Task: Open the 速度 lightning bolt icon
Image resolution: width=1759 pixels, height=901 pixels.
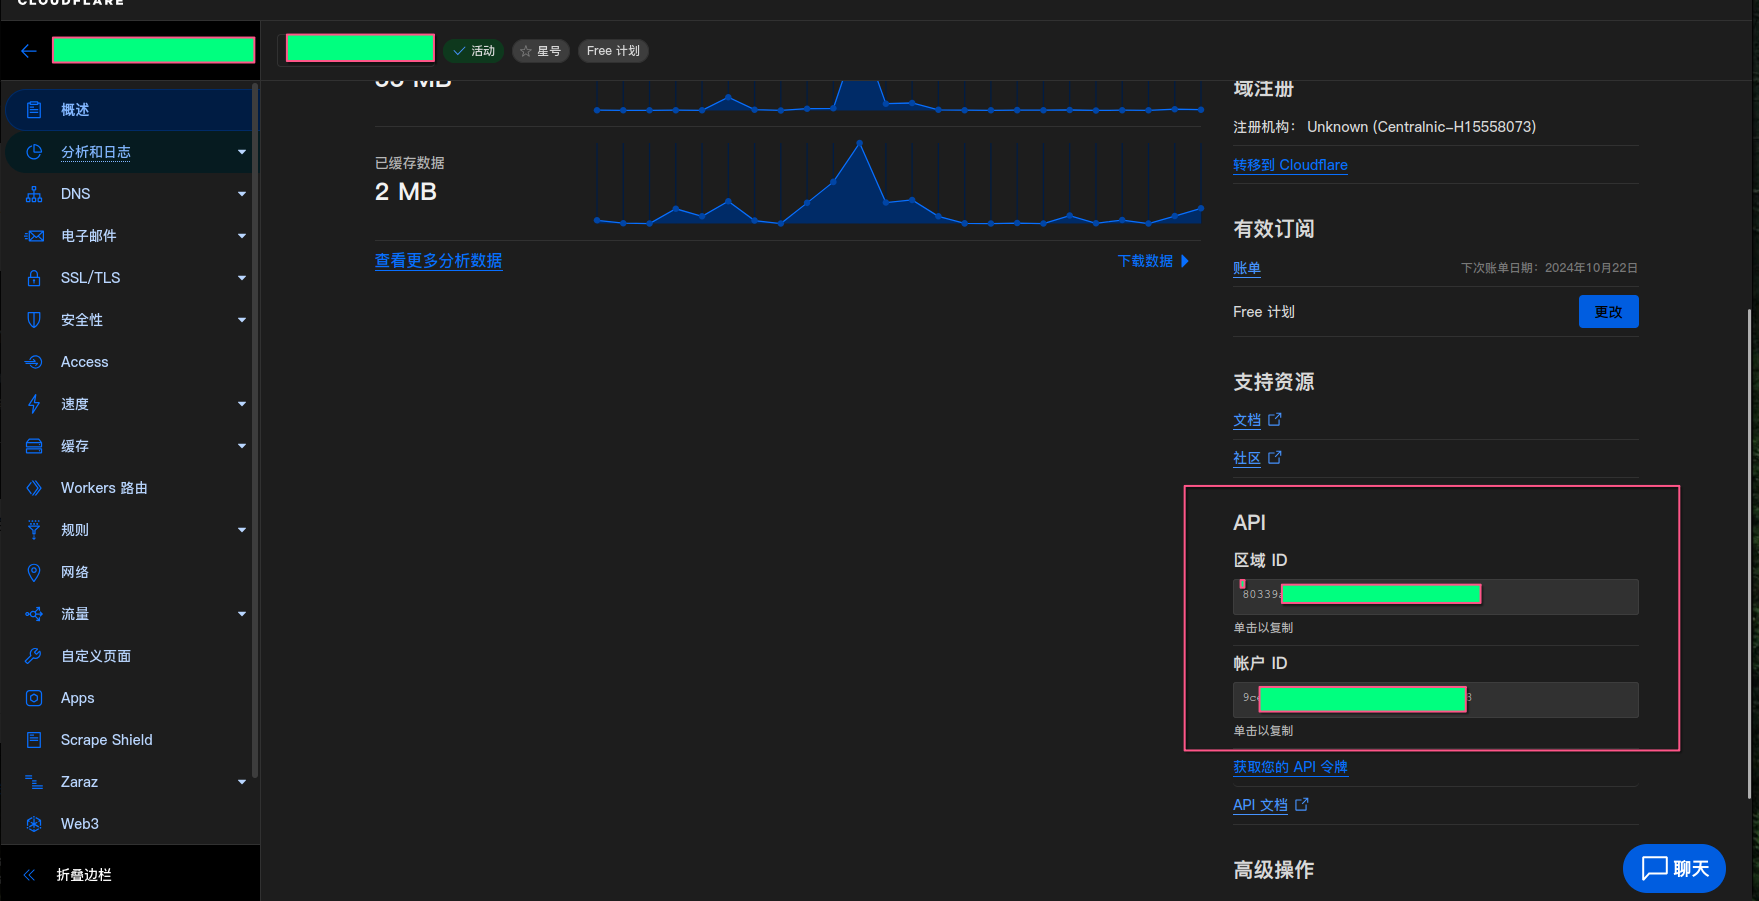Action: click(34, 404)
